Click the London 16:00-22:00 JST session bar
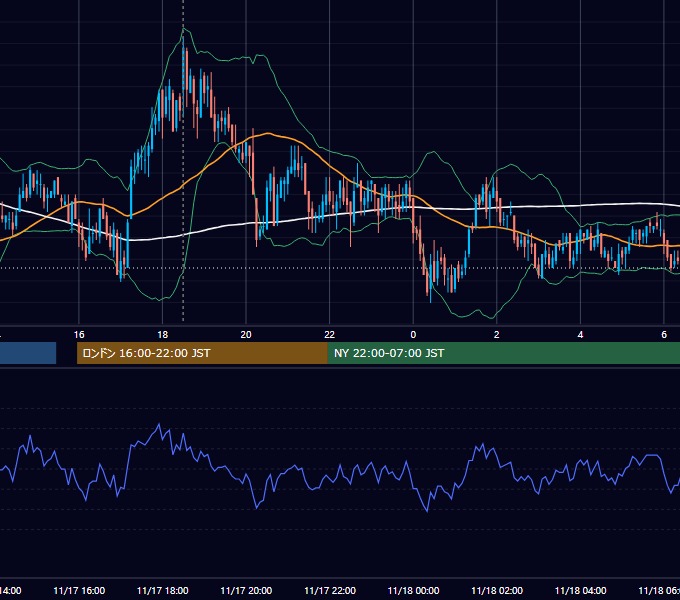The width and height of the screenshot is (680, 600). coord(202,353)
